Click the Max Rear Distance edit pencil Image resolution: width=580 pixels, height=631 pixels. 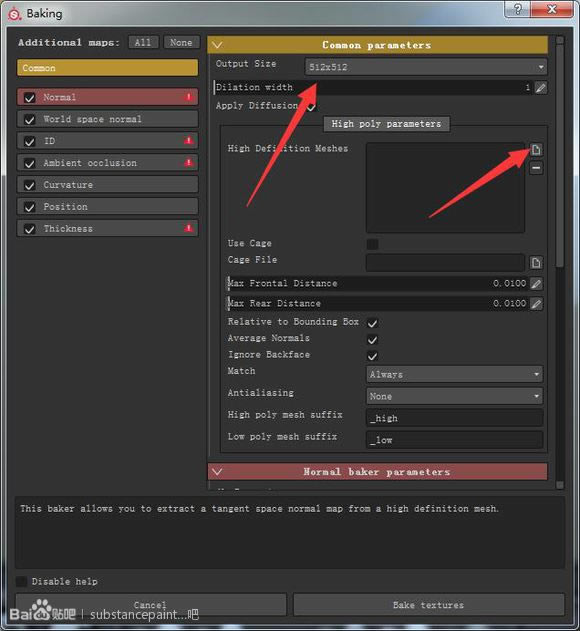(536, 303)
